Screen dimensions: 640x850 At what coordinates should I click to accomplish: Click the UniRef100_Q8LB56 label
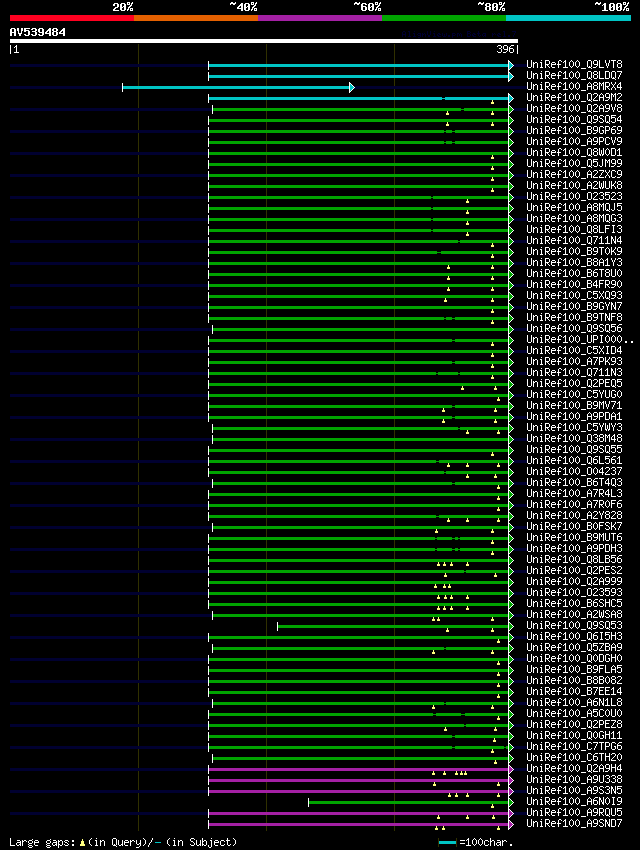point(574,559)
